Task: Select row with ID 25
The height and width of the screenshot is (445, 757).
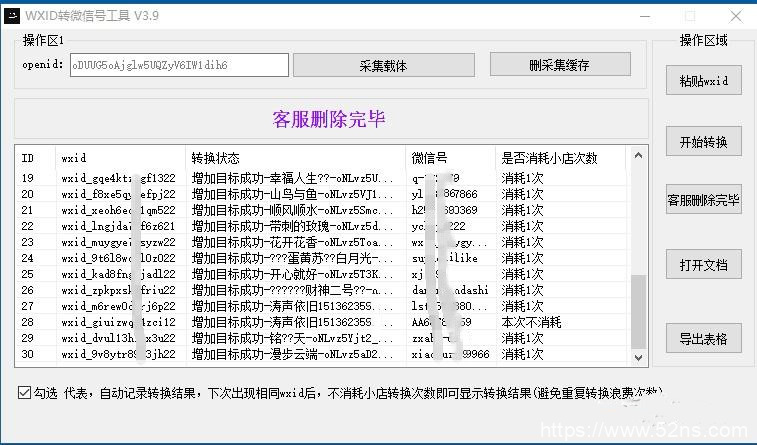Action: 321,274
